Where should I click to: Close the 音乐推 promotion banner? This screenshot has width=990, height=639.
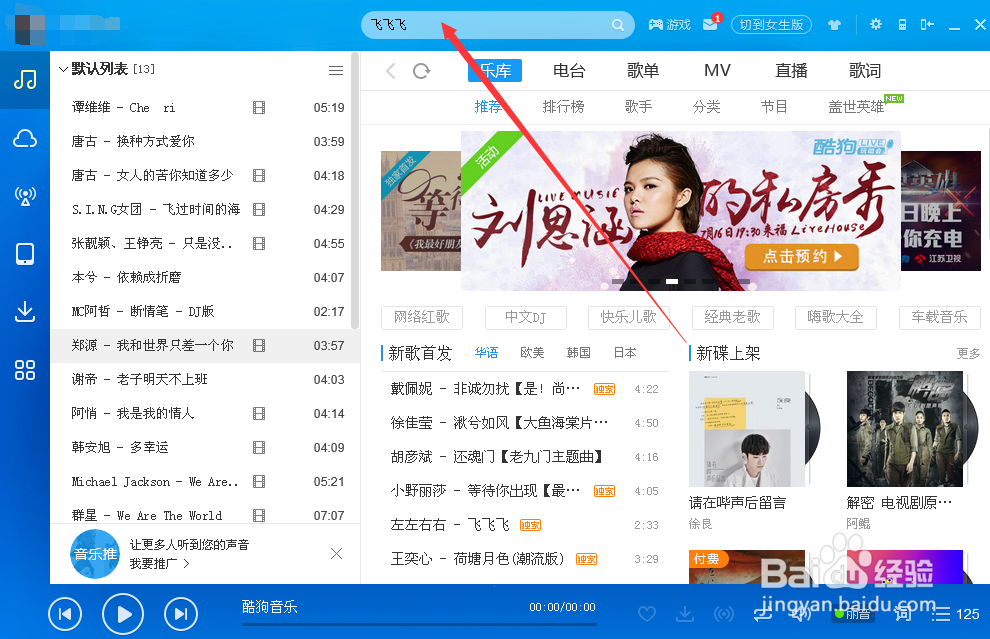(337, 554)
